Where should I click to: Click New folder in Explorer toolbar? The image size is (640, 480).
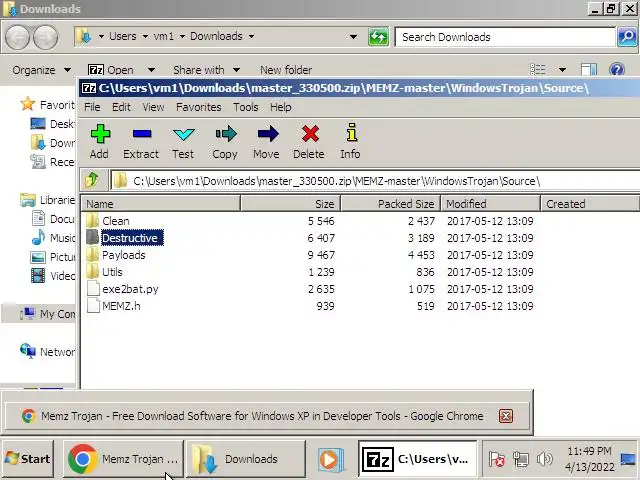tap(286, 70)
